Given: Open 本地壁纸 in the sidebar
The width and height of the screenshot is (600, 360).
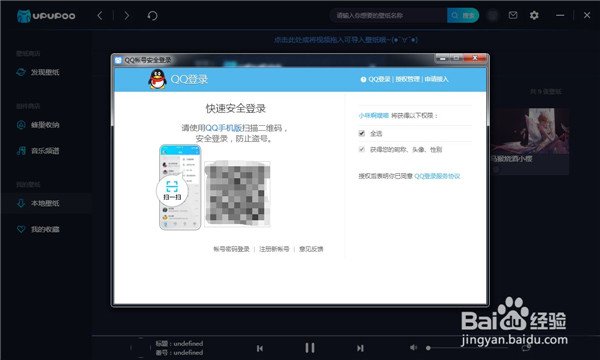Looking at the screenshot, I should coord(46,203).
